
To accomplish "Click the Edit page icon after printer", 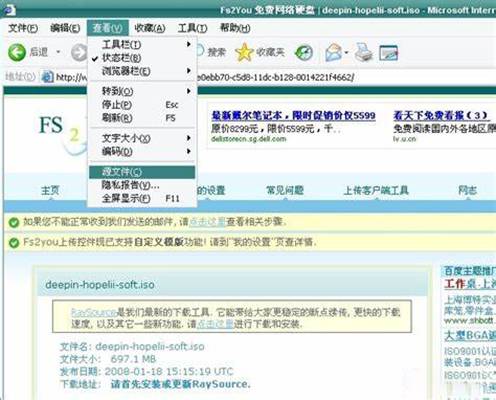I will point(389,52).
